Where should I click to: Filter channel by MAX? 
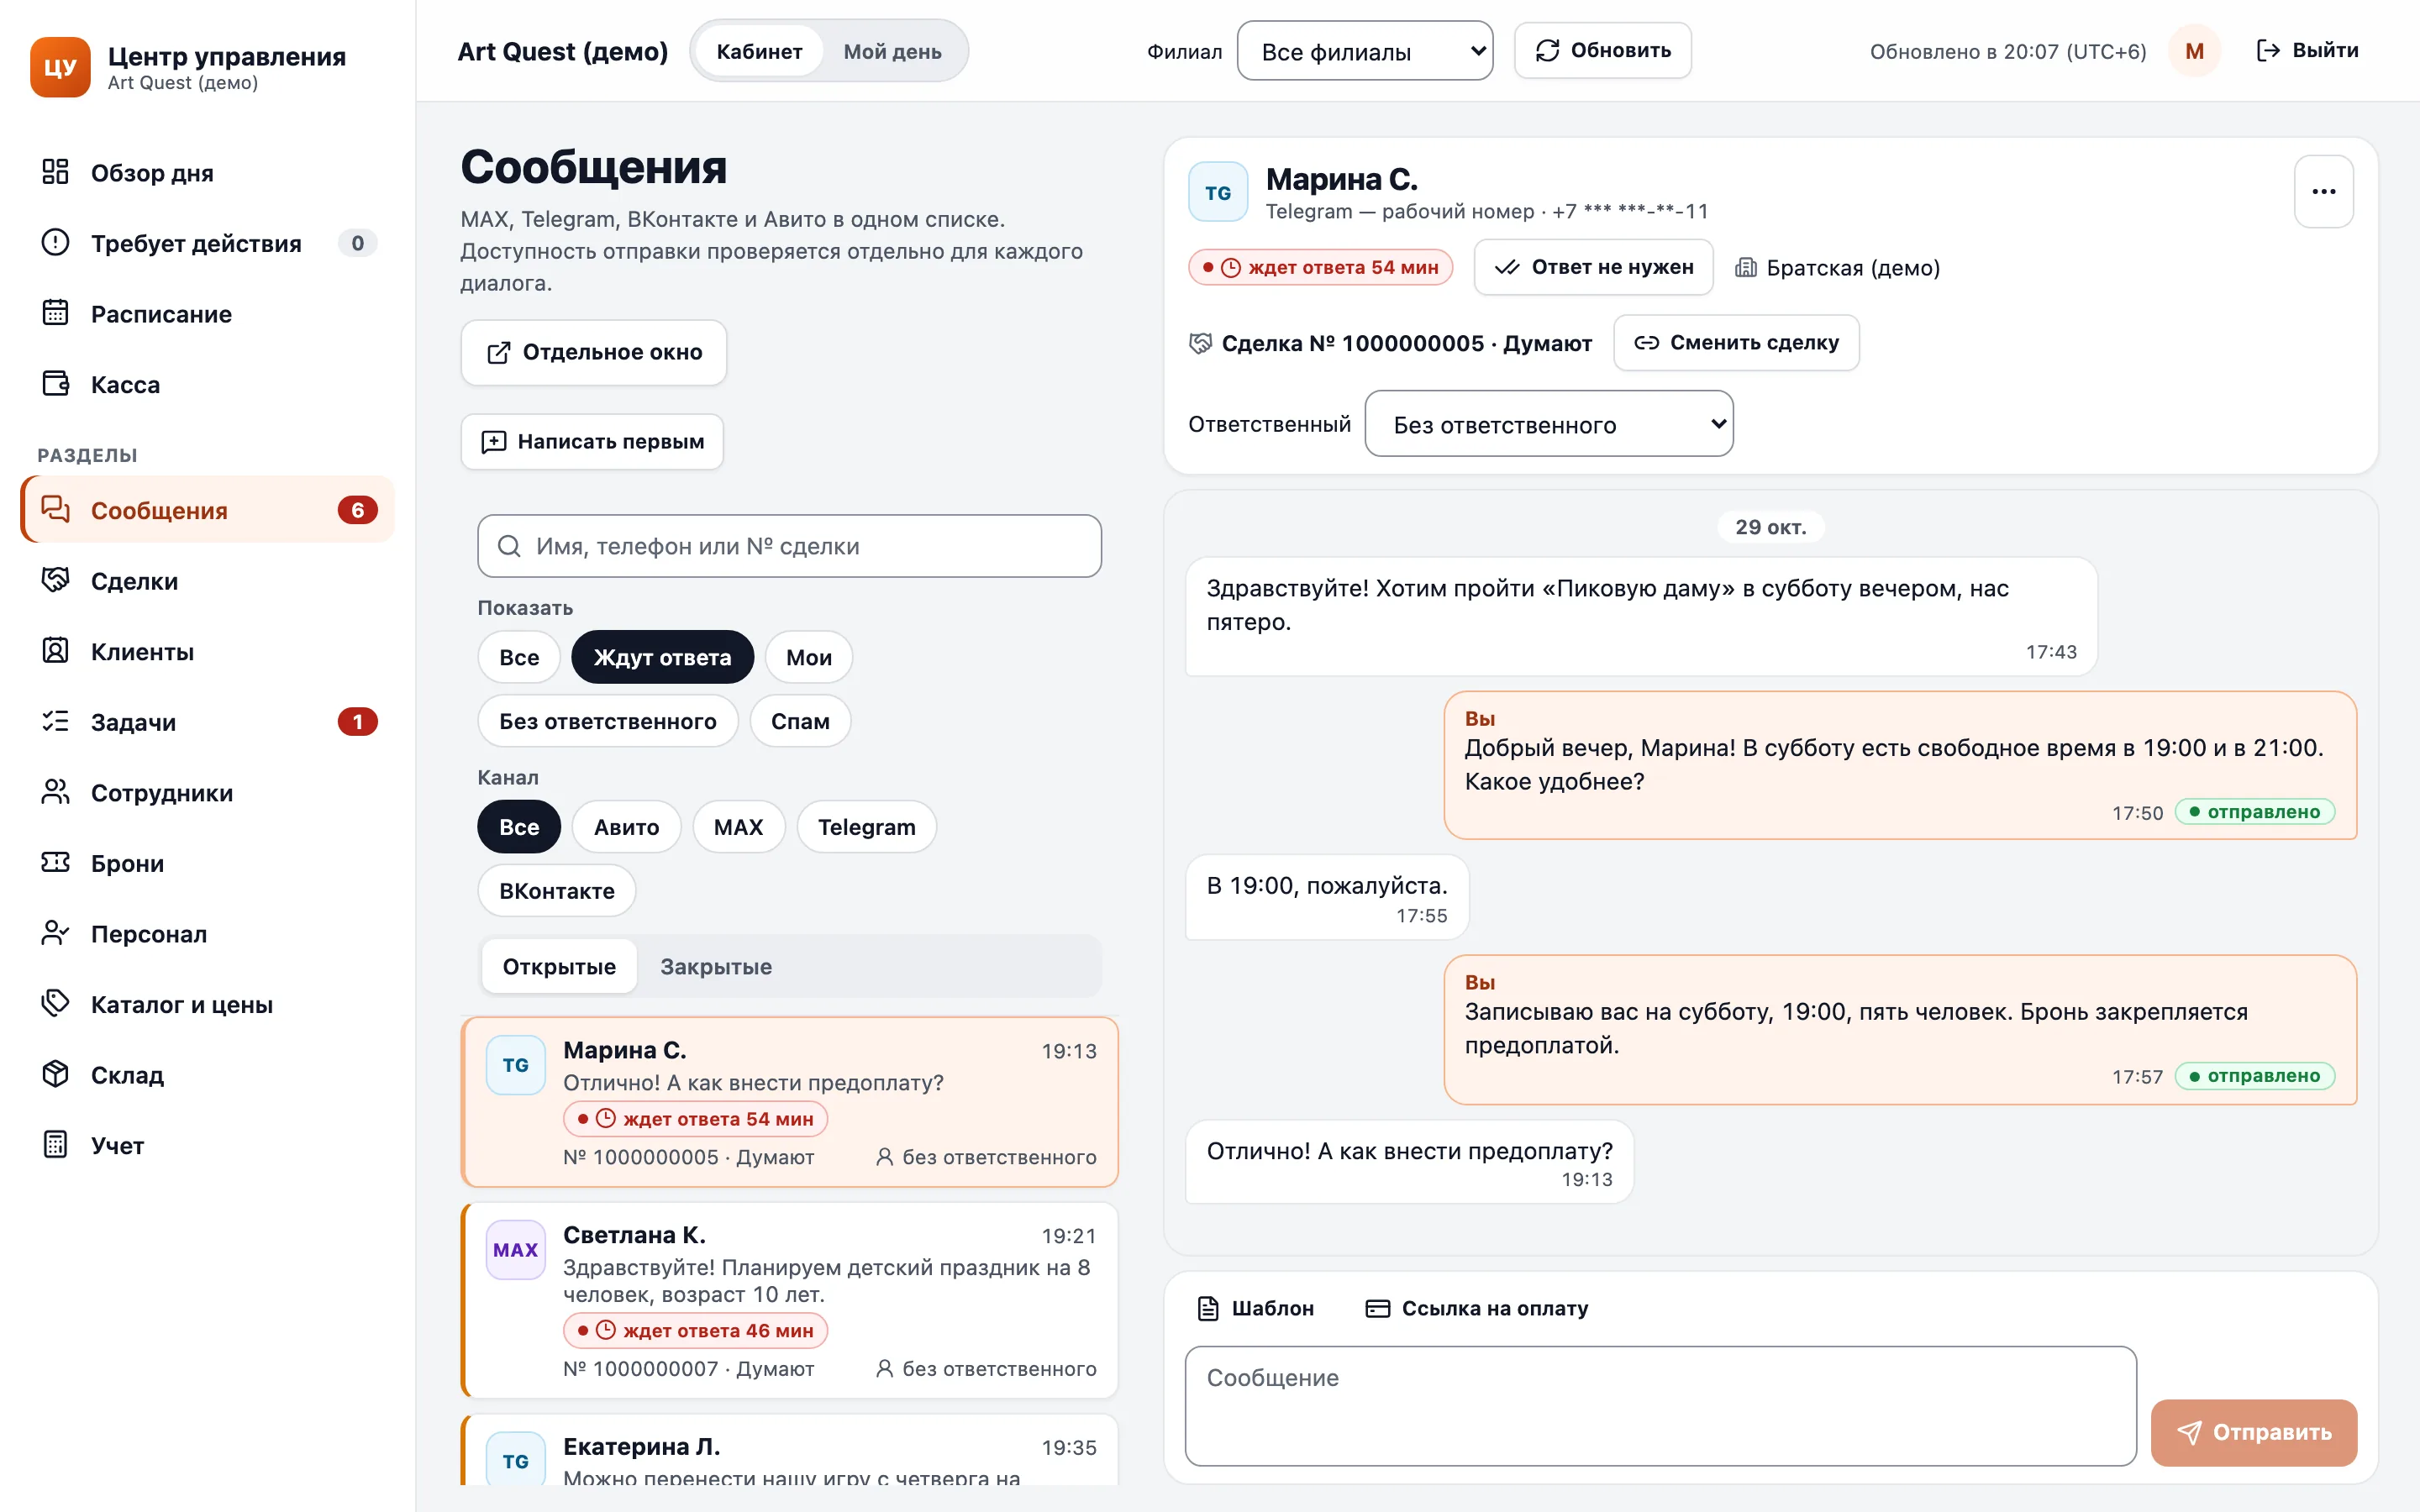tap(738, 827)
